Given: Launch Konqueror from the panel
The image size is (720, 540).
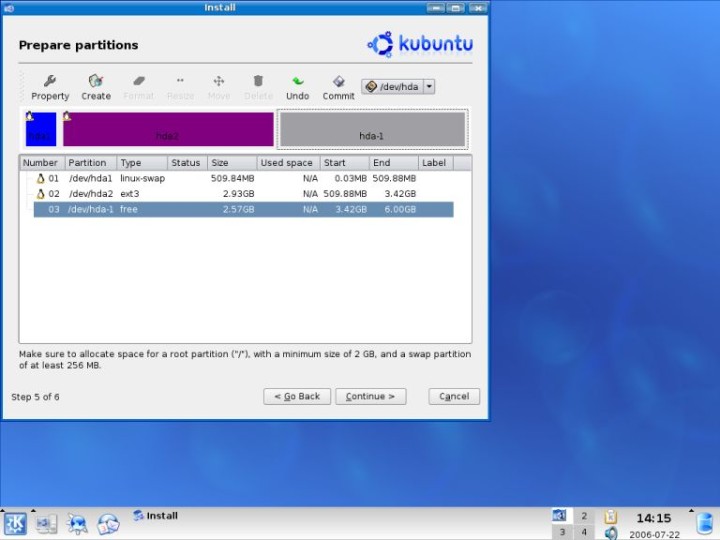Looking at the screenshot, I should [x=77, y=523].
